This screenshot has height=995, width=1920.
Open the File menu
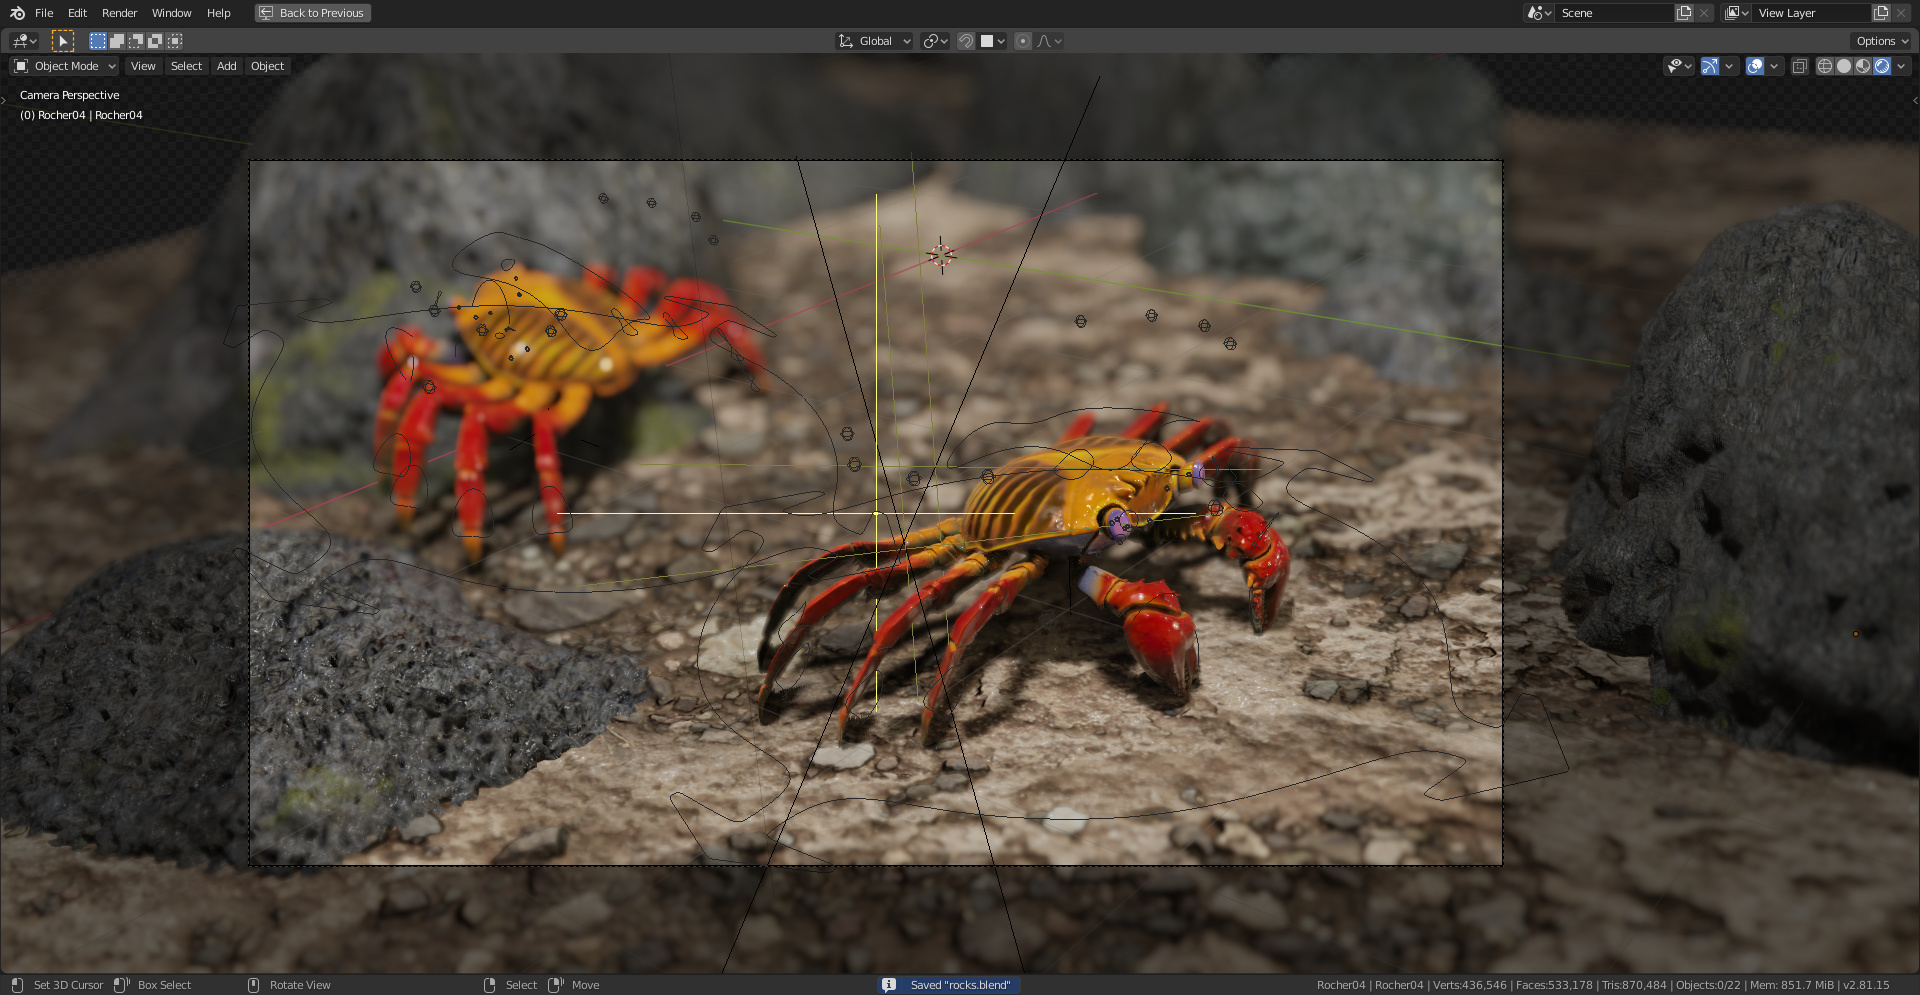click(44, 13)
